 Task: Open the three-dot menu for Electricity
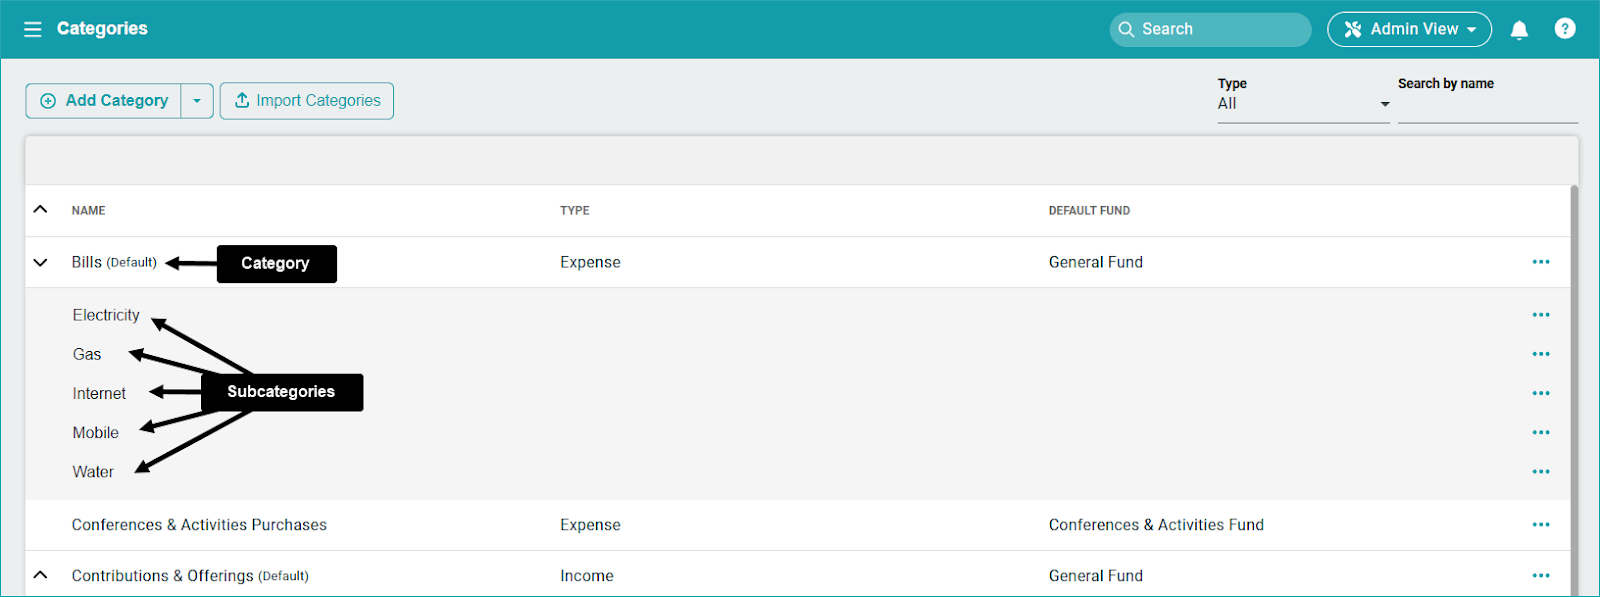click(1541, 315)
